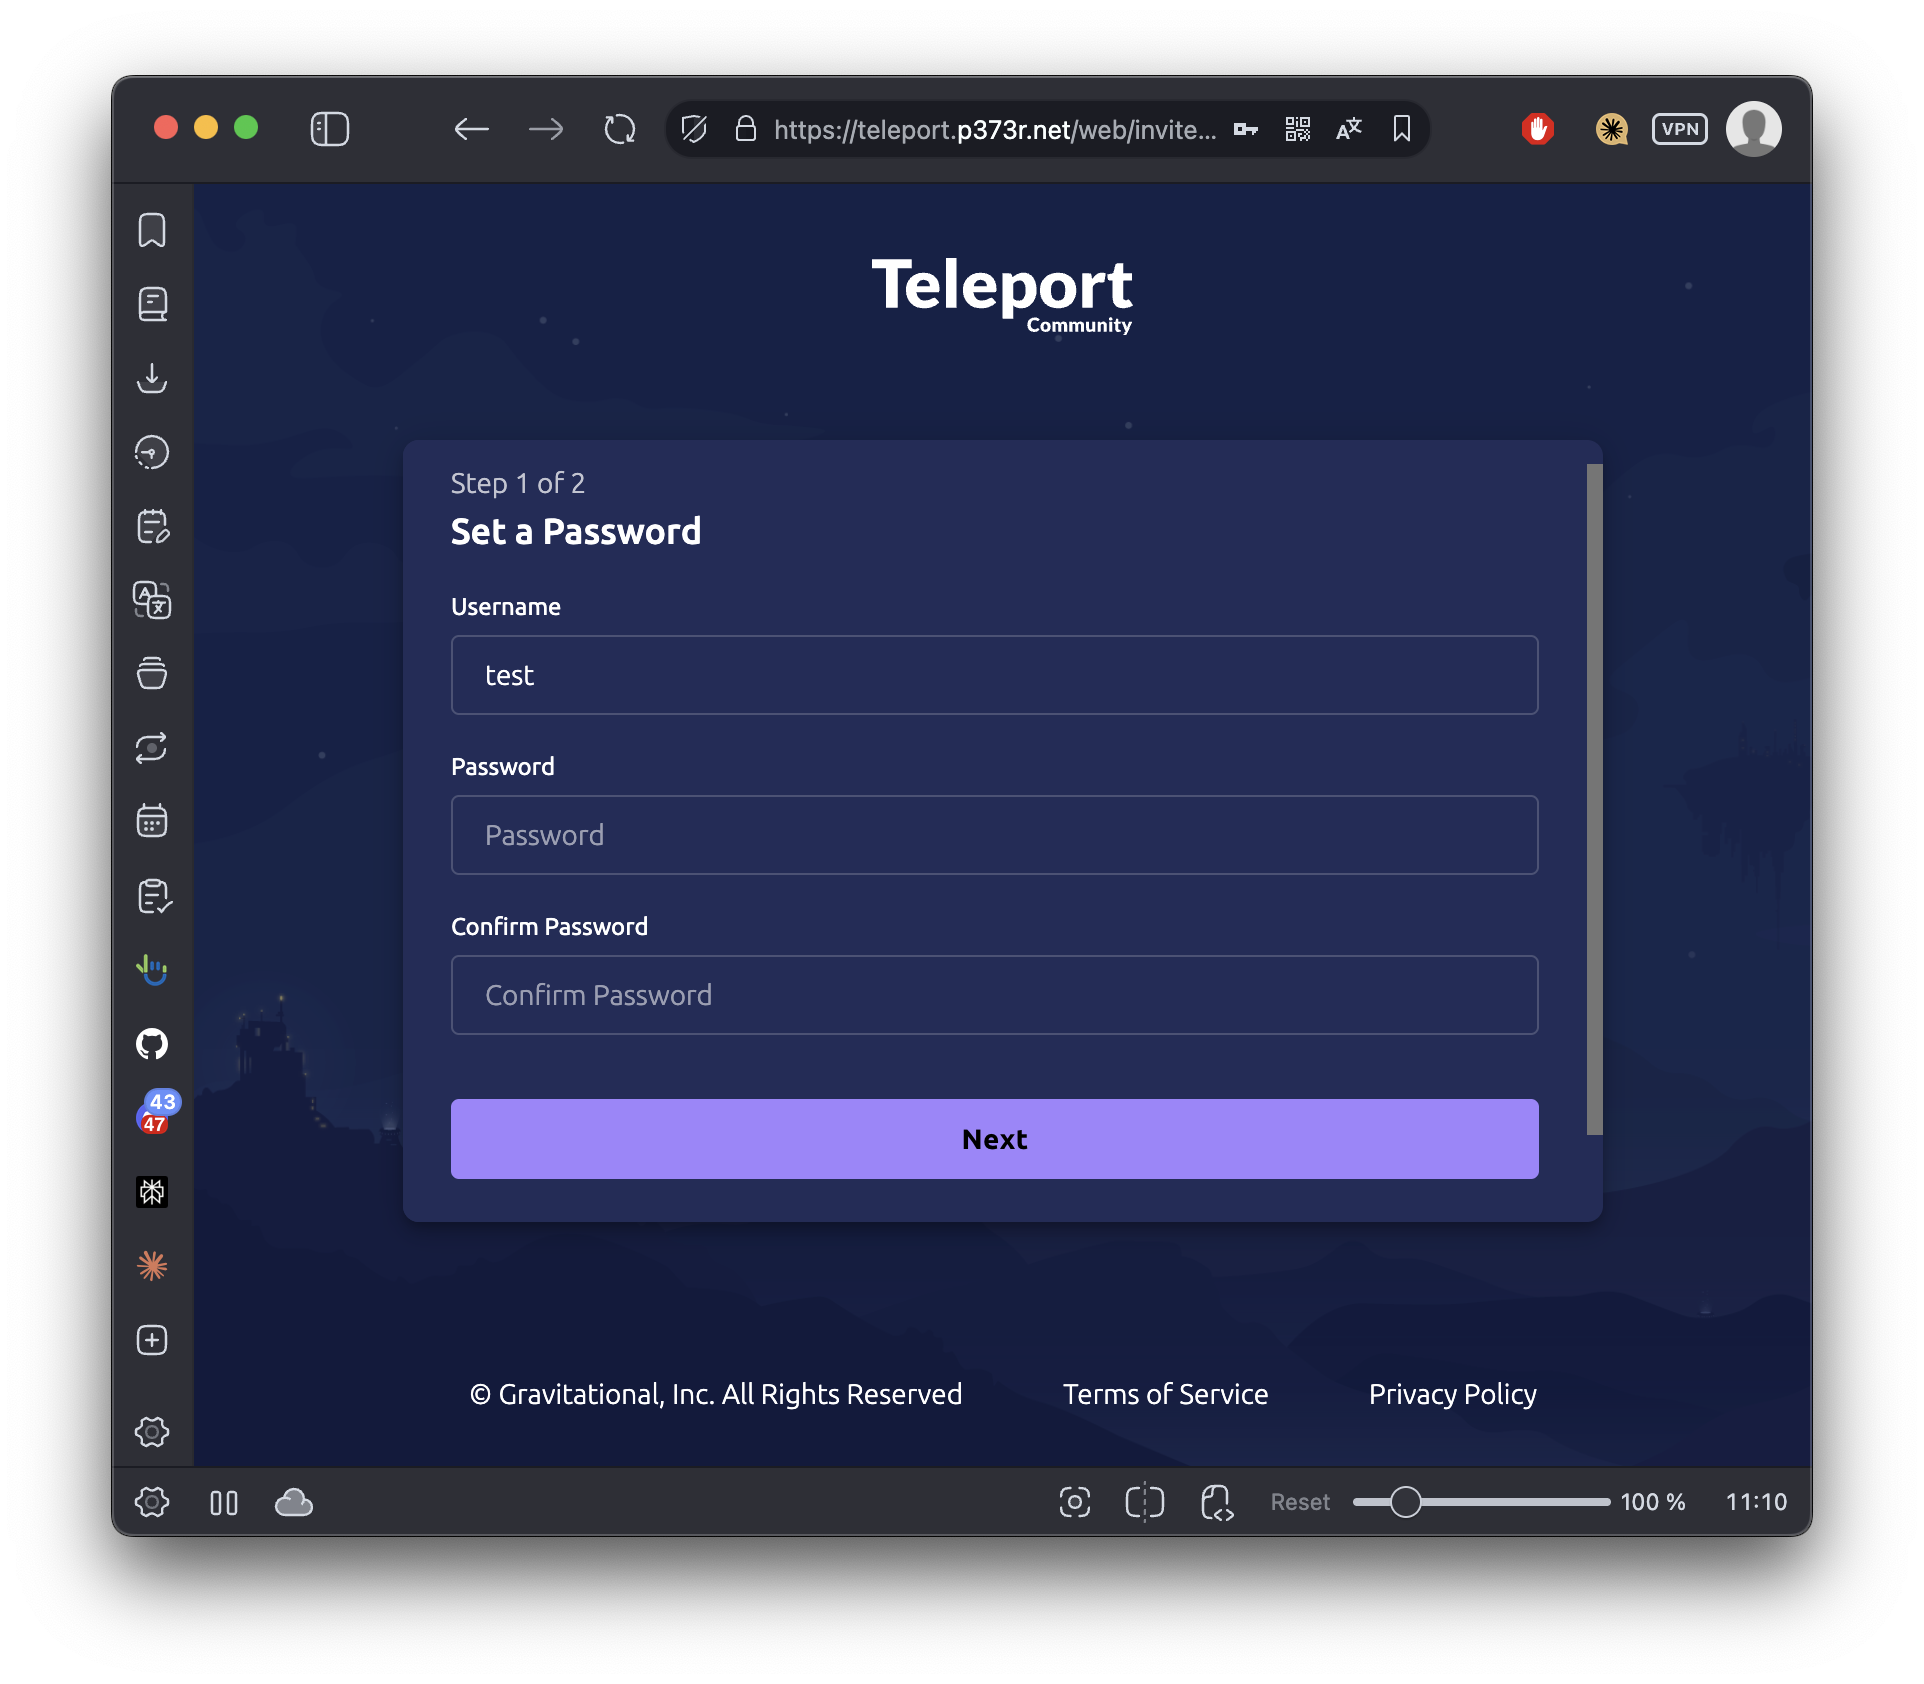Focus the Password input field
This screenshot has height=1684, width=1924.
tap(994, 835)
